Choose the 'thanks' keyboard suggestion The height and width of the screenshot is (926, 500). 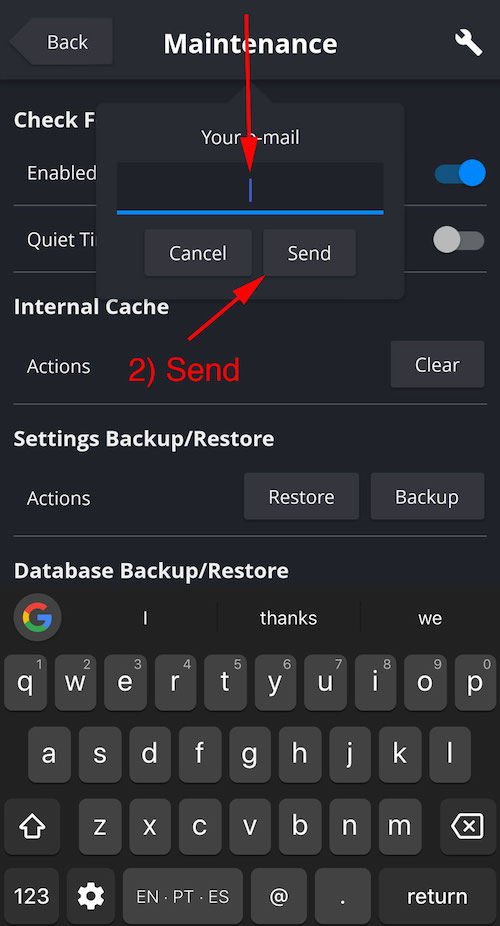click(288, 618)
